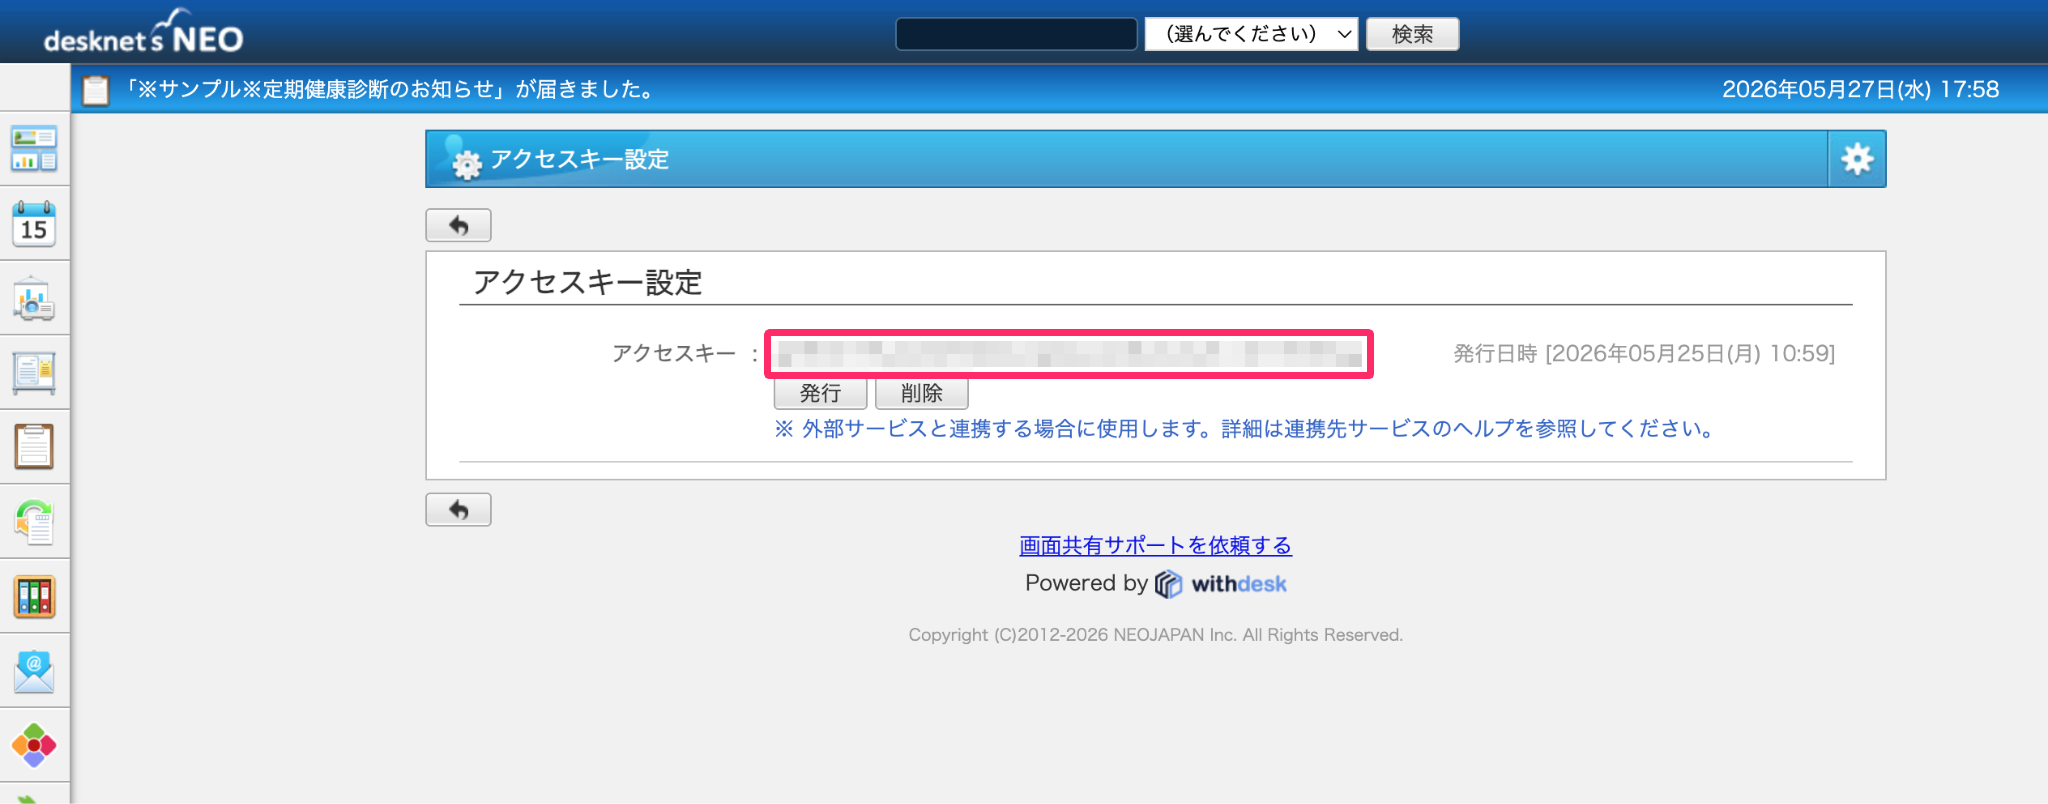Click the Copyright NEOJAPAN Inc. footer text

[1155, 635]
